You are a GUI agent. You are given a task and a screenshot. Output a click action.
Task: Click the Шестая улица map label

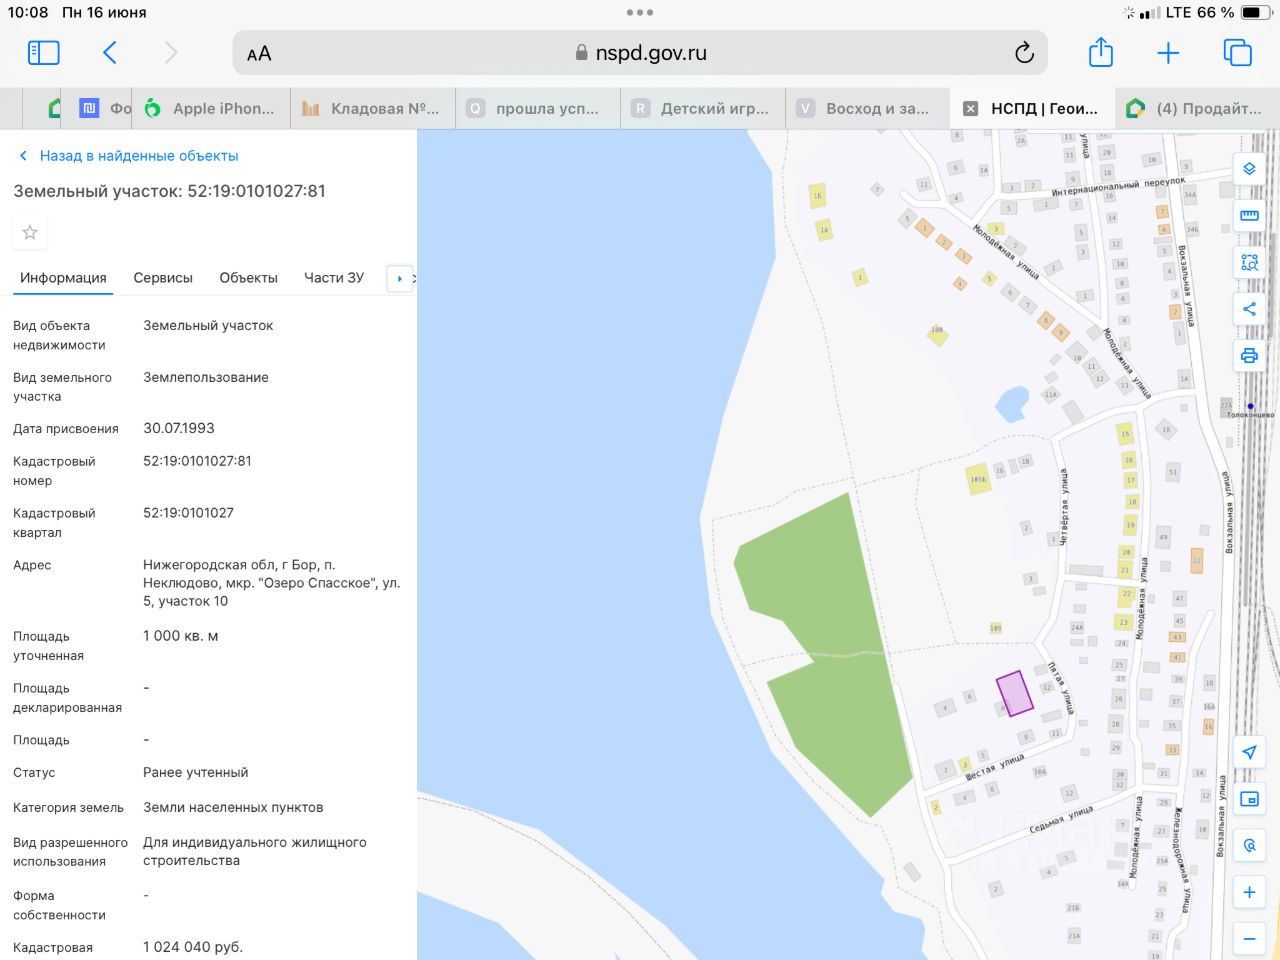(994, 767)
